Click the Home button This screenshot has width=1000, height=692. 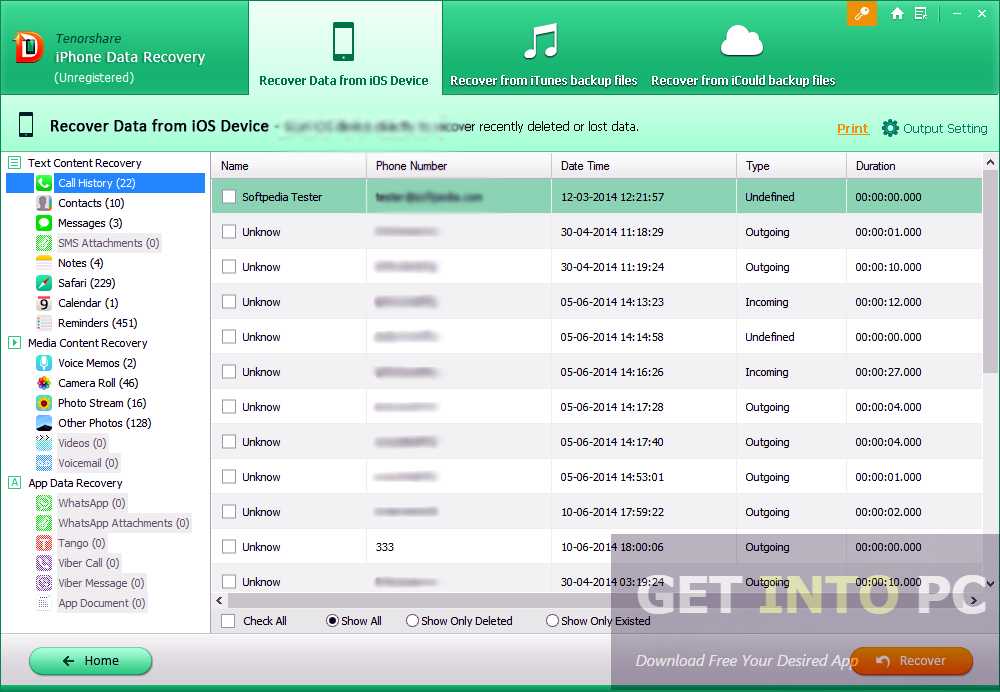91,661
